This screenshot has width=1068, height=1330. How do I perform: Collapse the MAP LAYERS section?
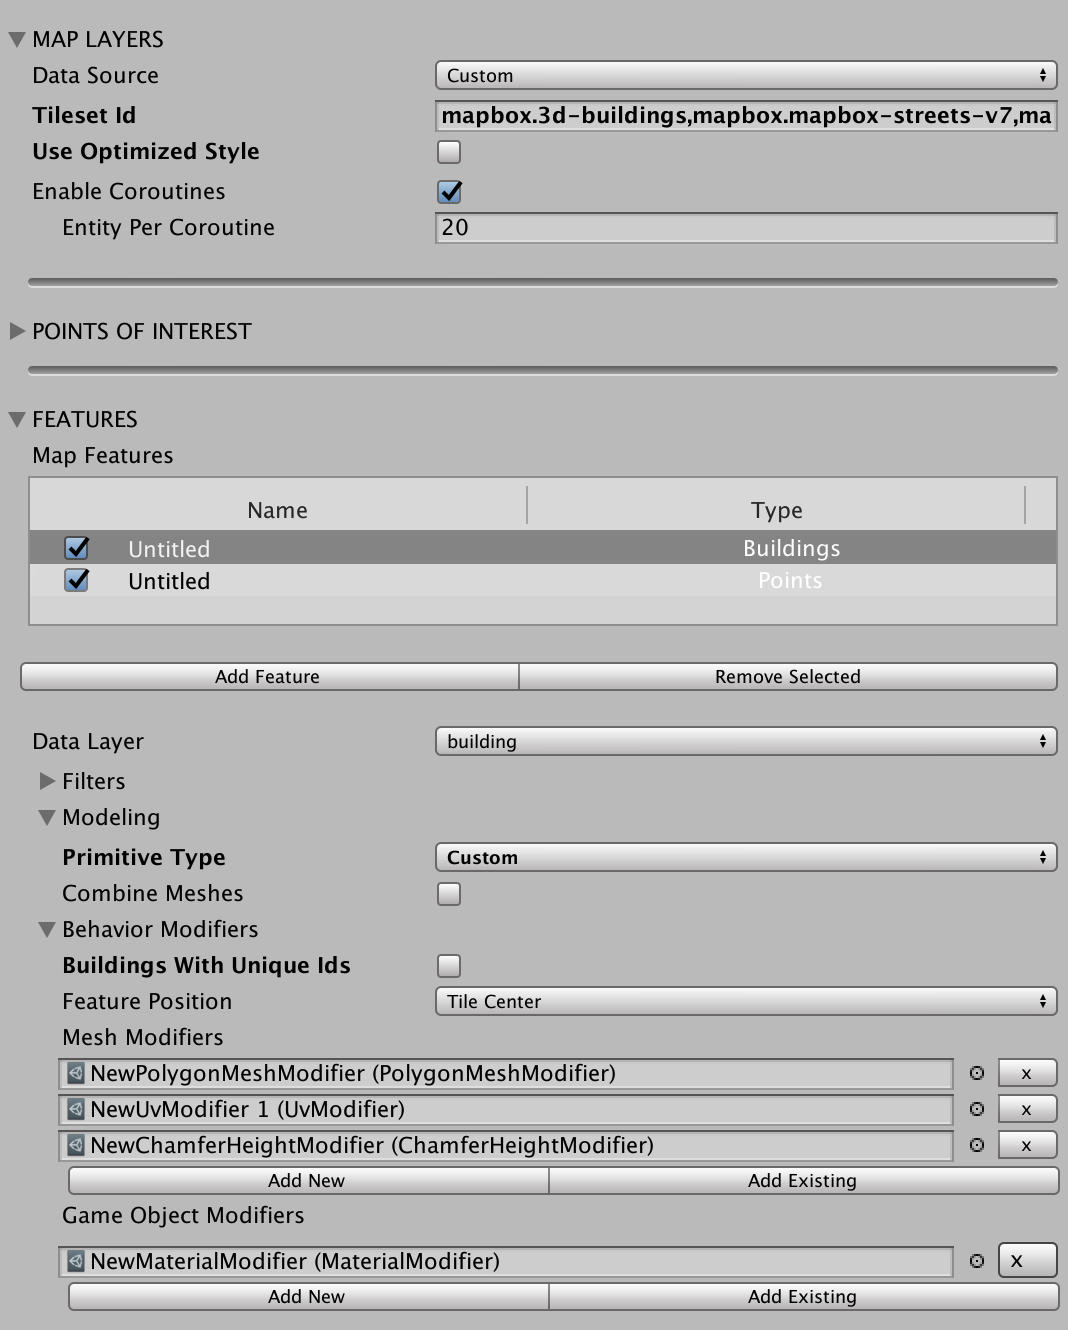point(16,39)
